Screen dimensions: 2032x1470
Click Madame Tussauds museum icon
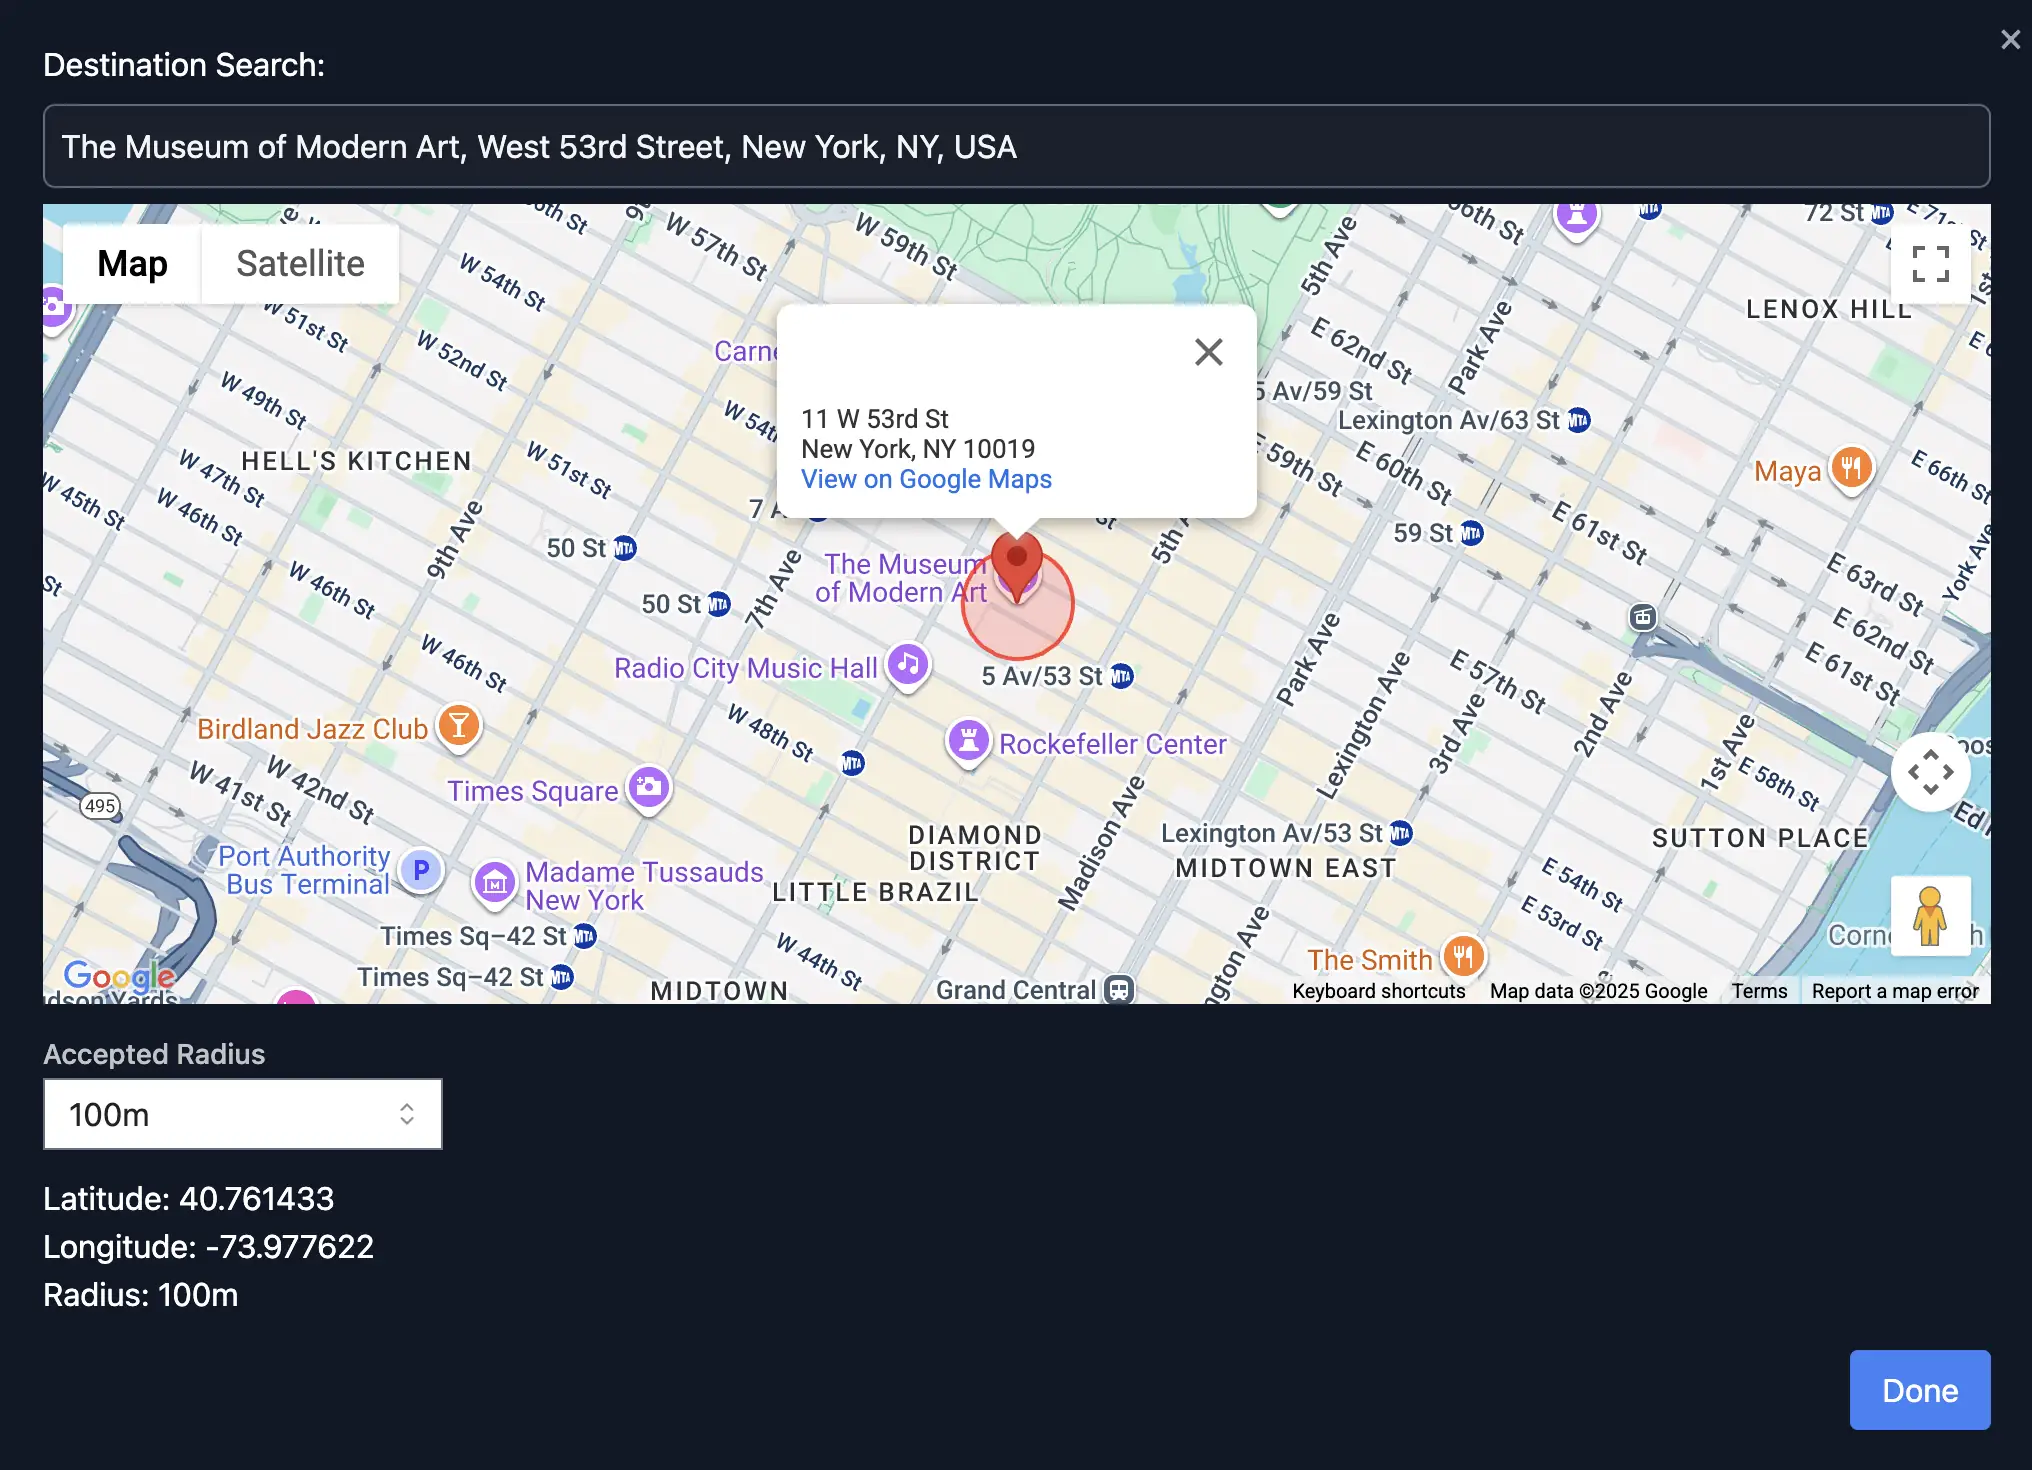click(x=495, y=884)
